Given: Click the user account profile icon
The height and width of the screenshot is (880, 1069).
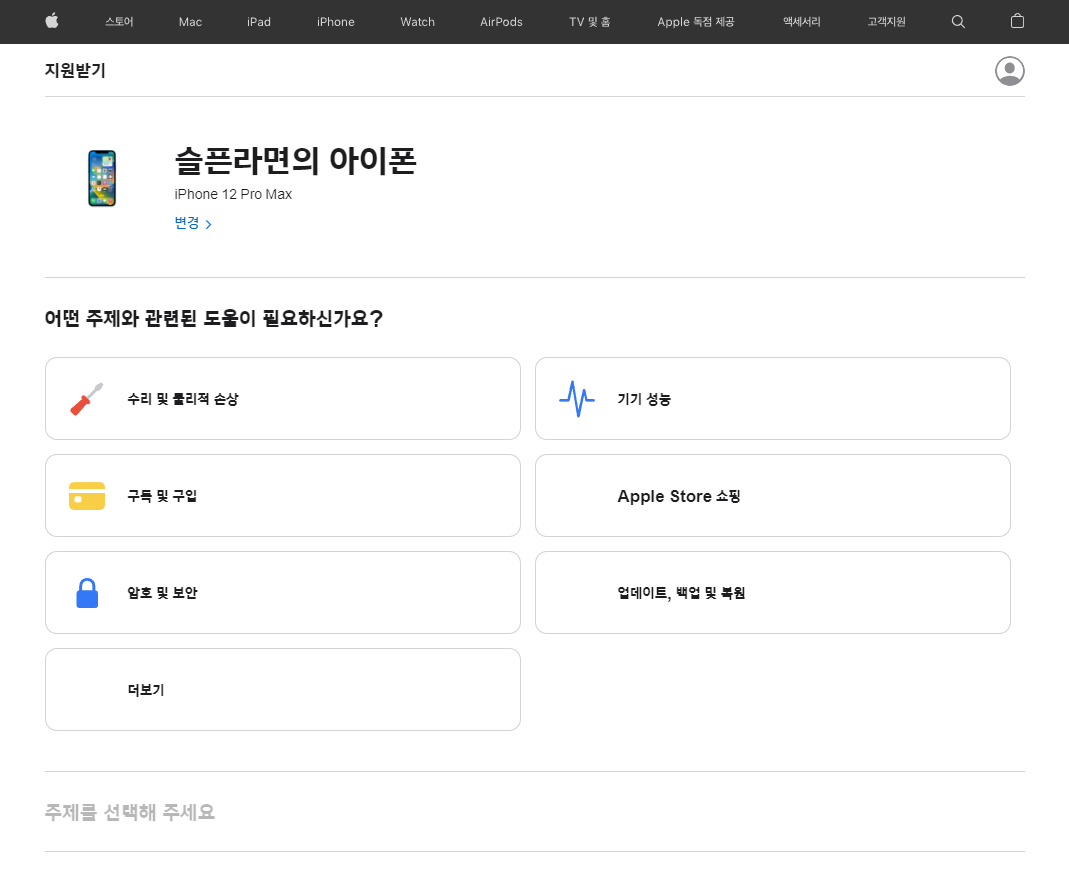Looking at the screenshot, I should coord(1010,71).
